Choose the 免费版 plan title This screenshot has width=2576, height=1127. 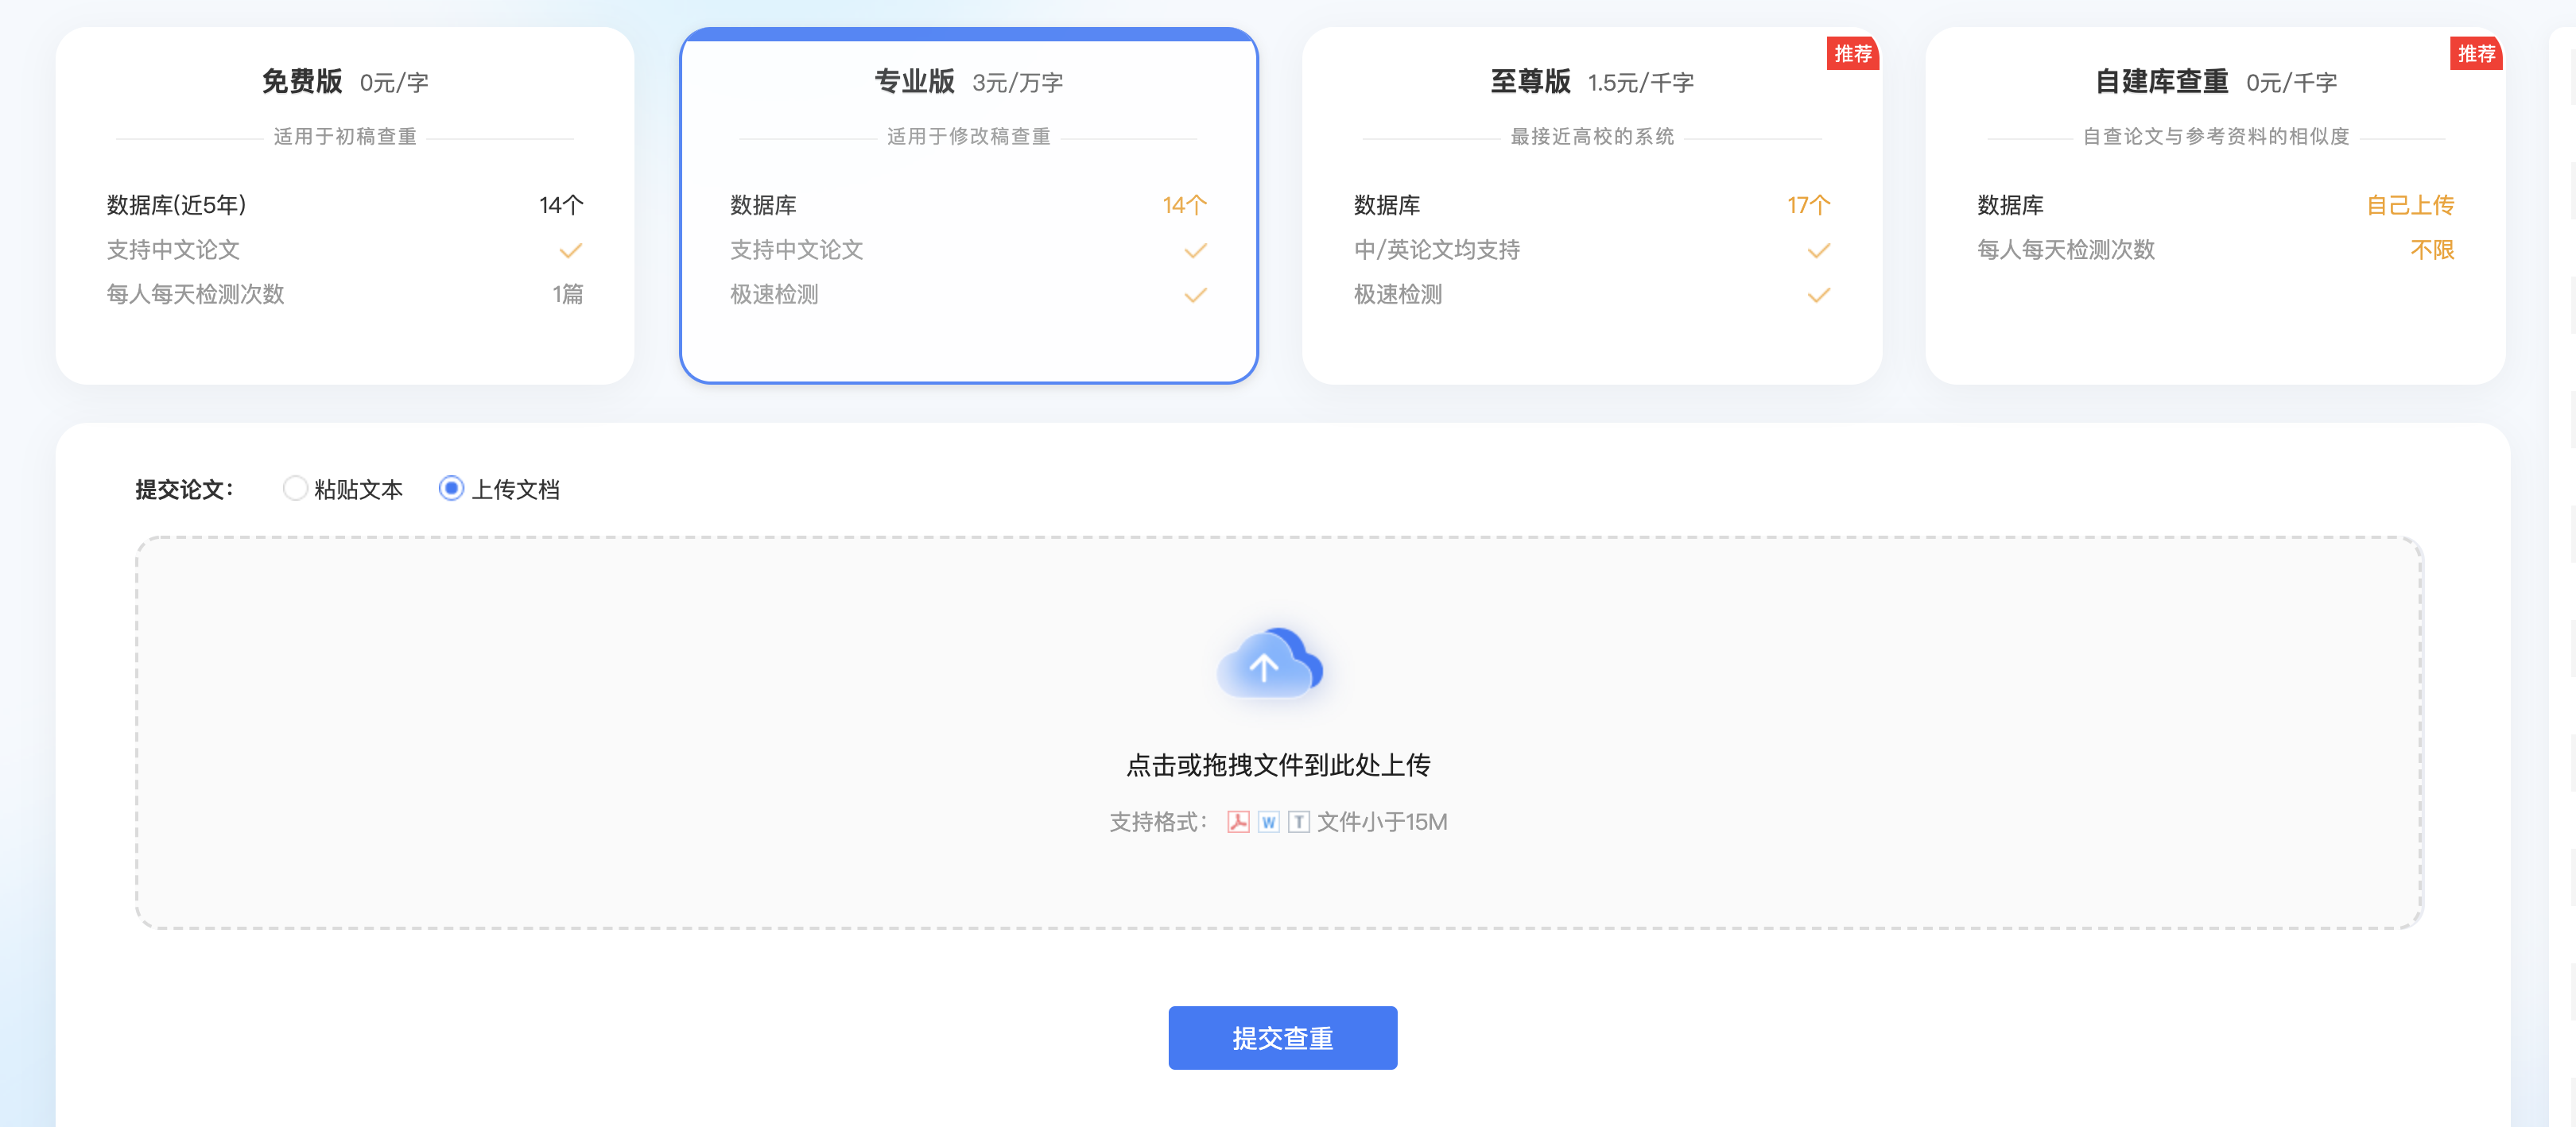click(x=302, y=82)
